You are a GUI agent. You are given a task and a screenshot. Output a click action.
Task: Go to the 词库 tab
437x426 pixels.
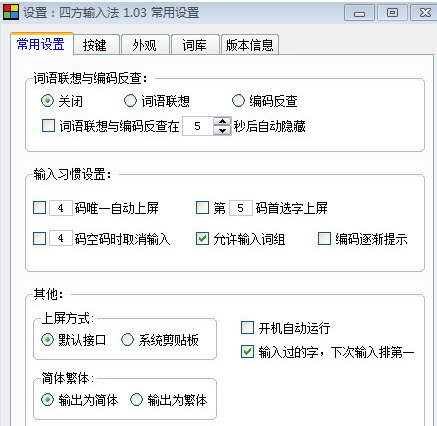(195, 45)
